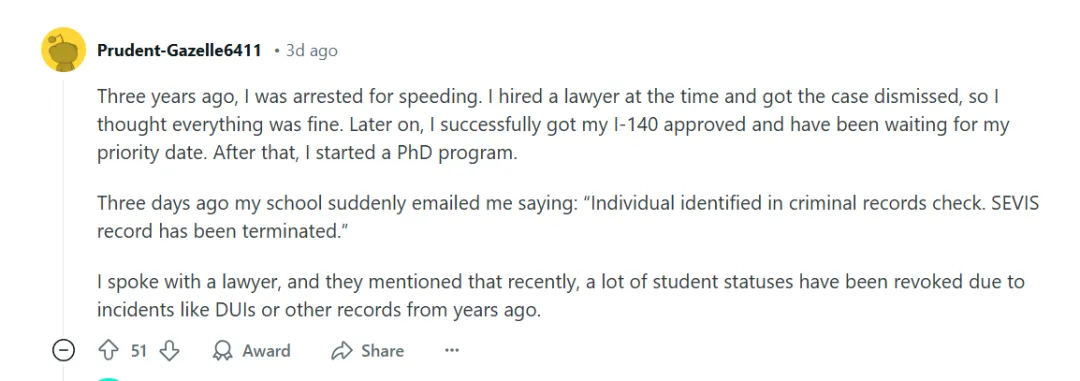Click the Share arrow icon

pos(342,351)
